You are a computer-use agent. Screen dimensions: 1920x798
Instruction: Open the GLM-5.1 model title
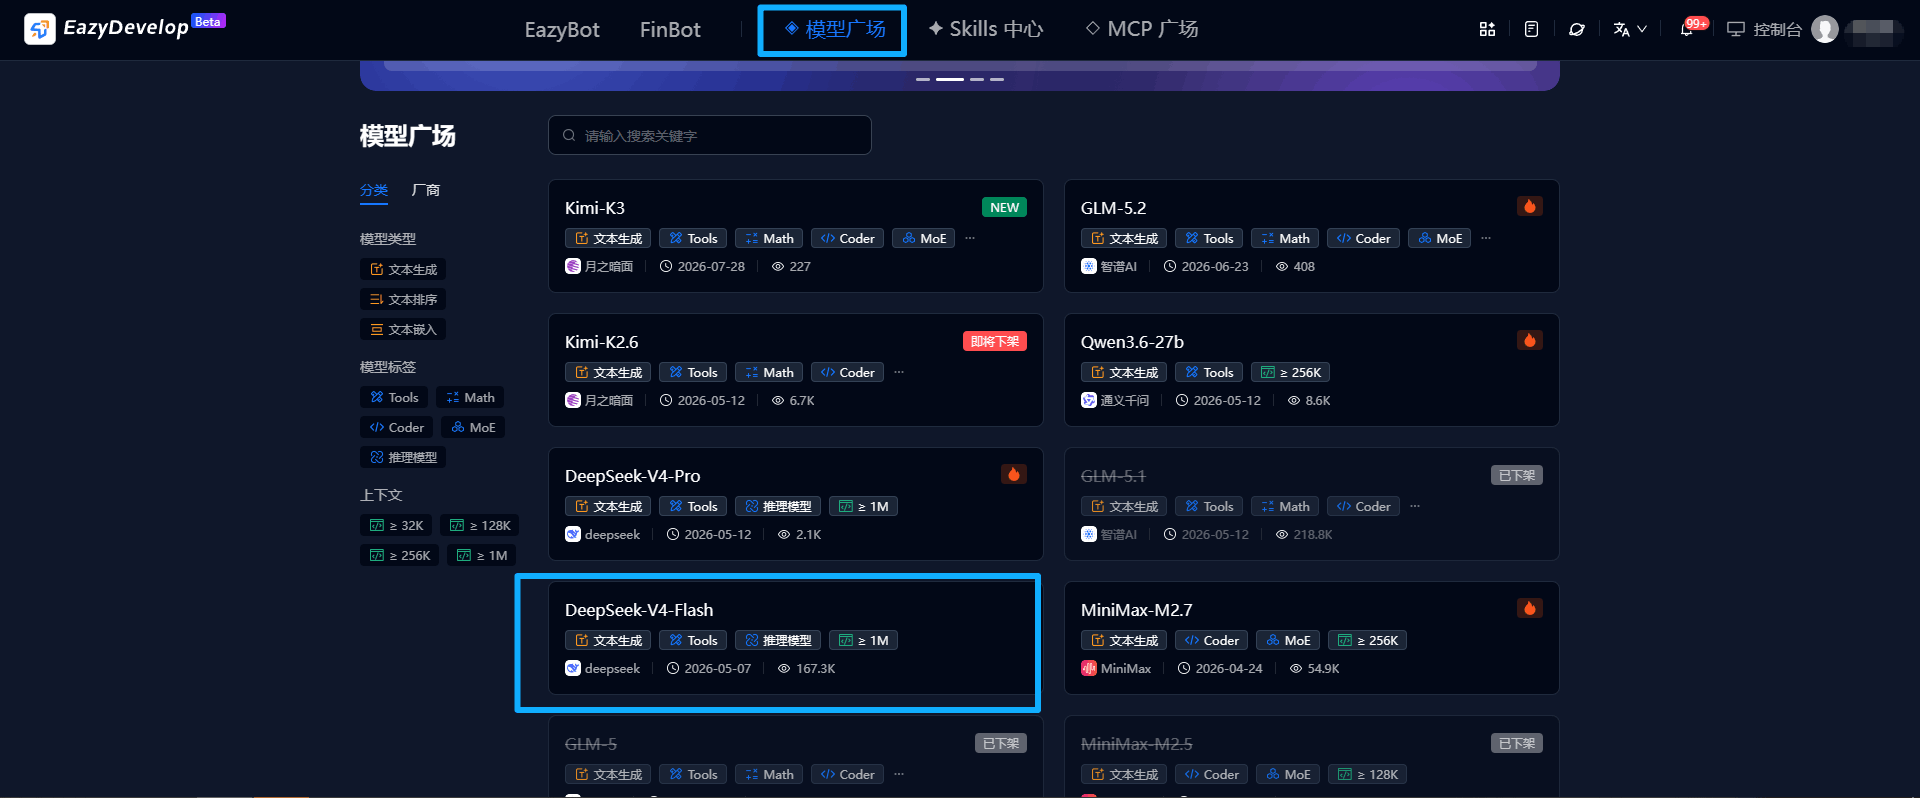point(1113,476)
